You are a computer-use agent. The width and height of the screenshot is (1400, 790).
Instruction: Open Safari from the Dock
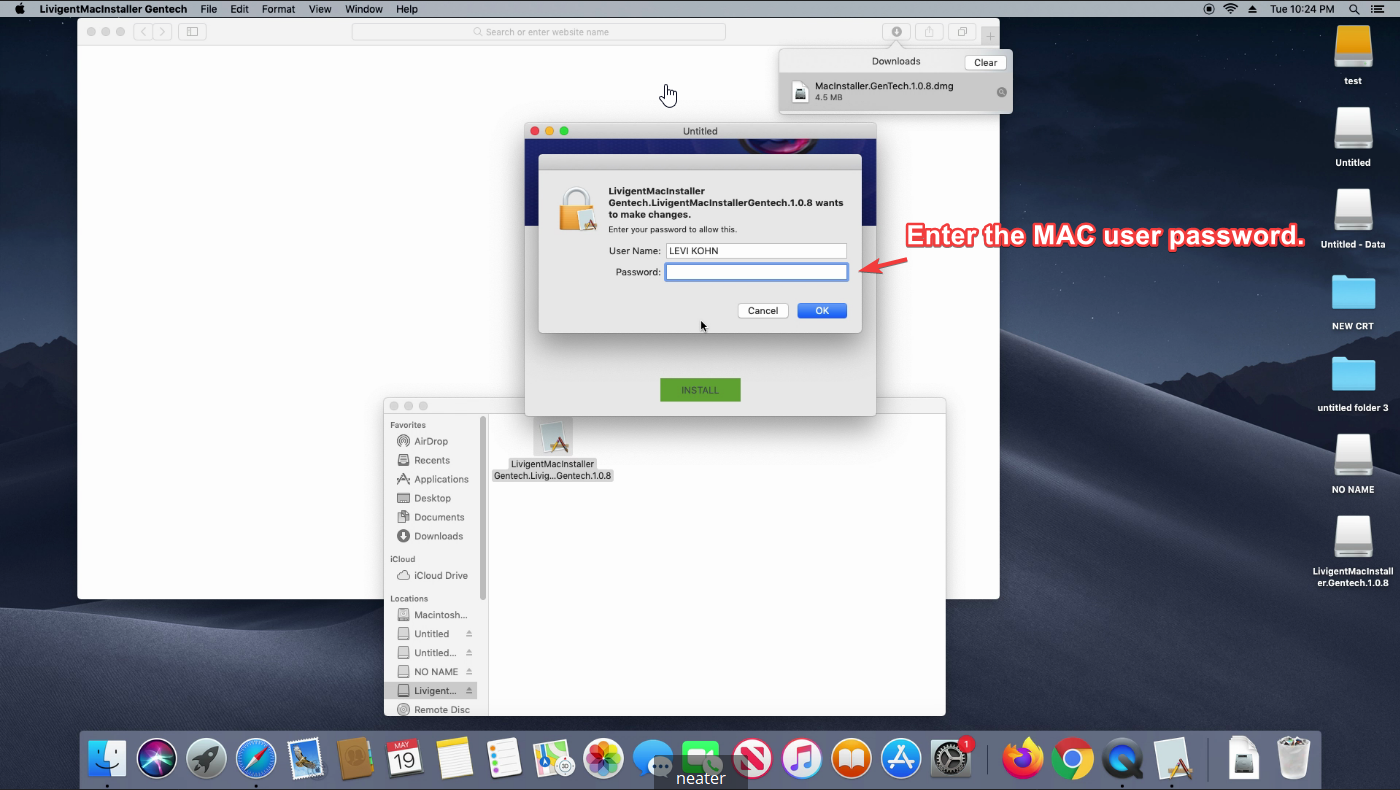coord(256,759)
